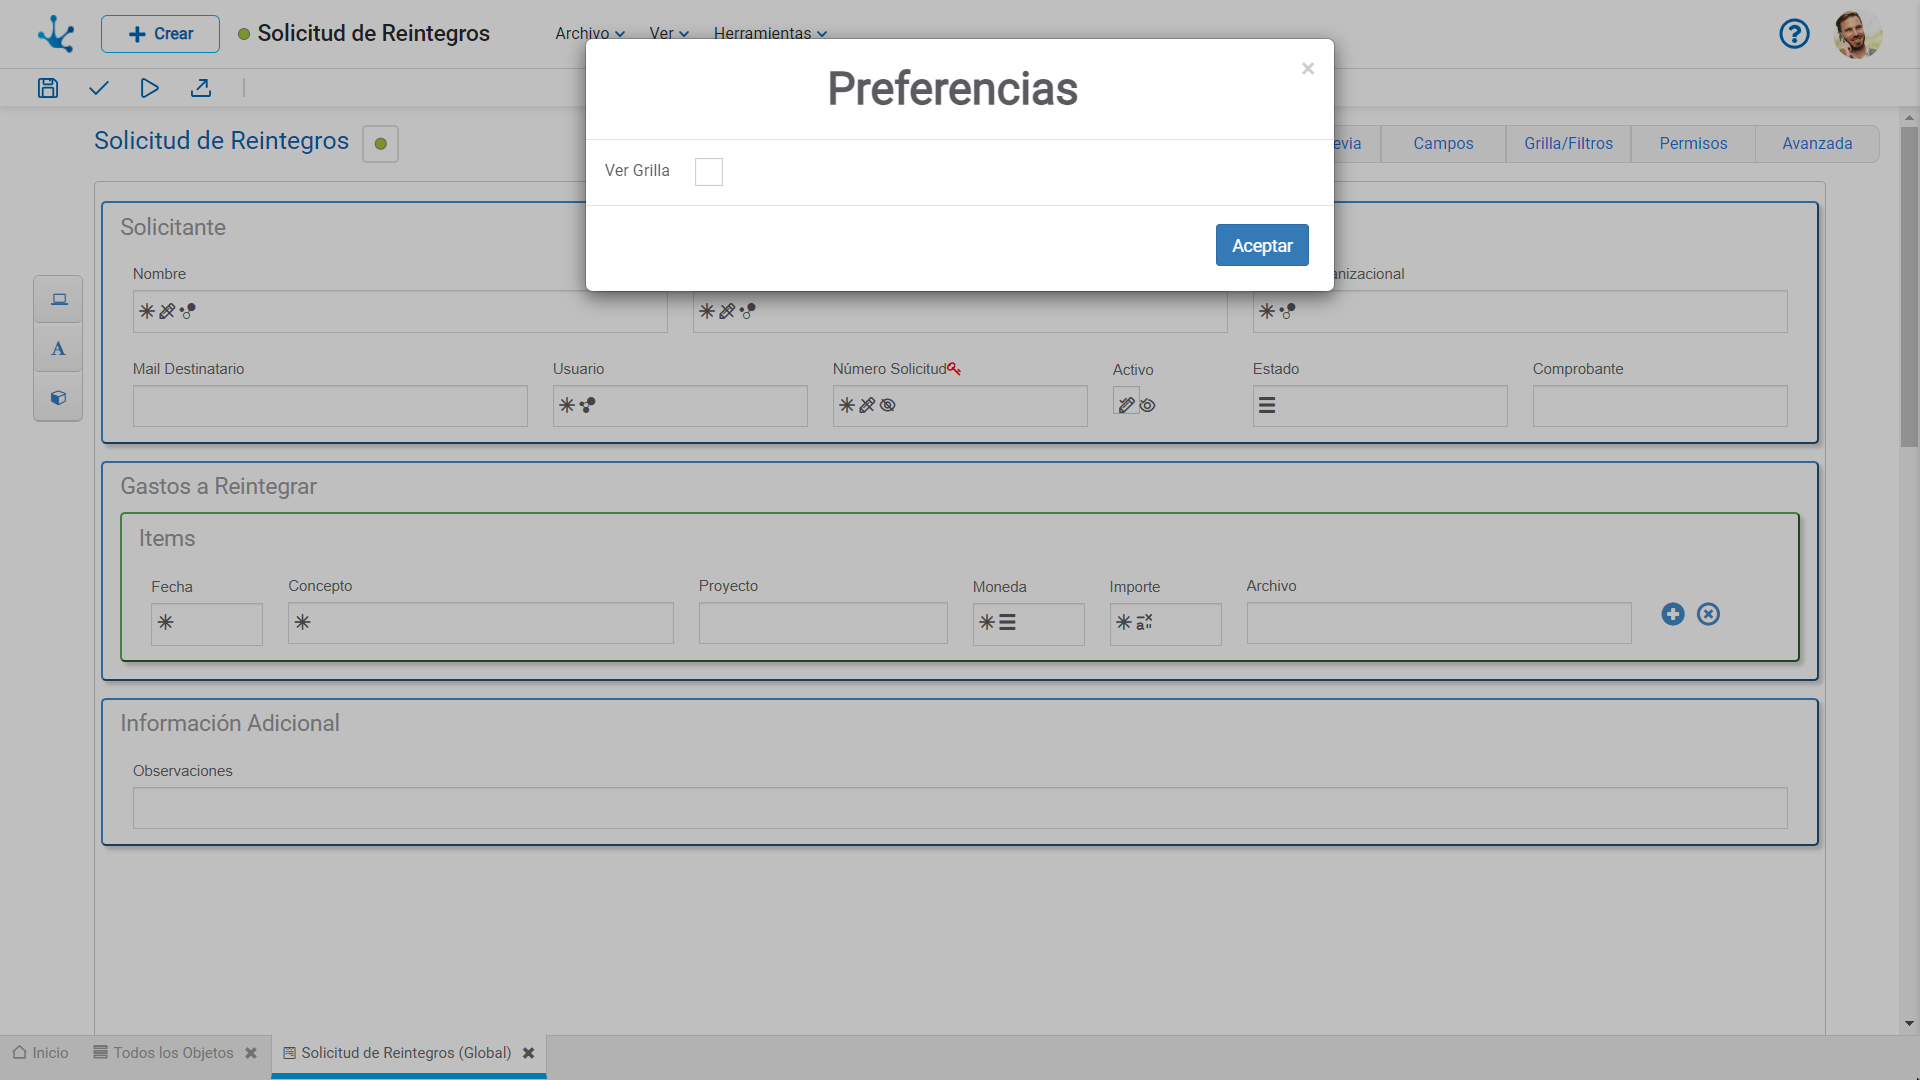Click the Usuario field

(680, 406)
